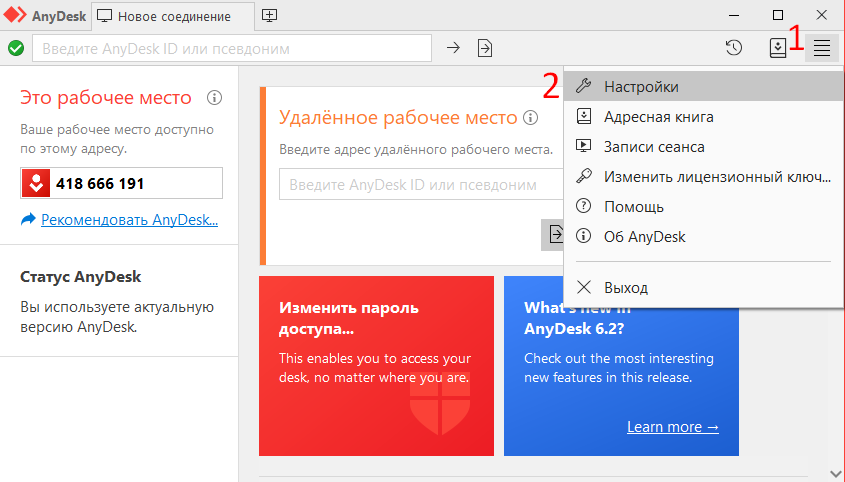This screenshot has width=845, height=482.
Task: Open Помощь from the menu
Action: point(633,207)
